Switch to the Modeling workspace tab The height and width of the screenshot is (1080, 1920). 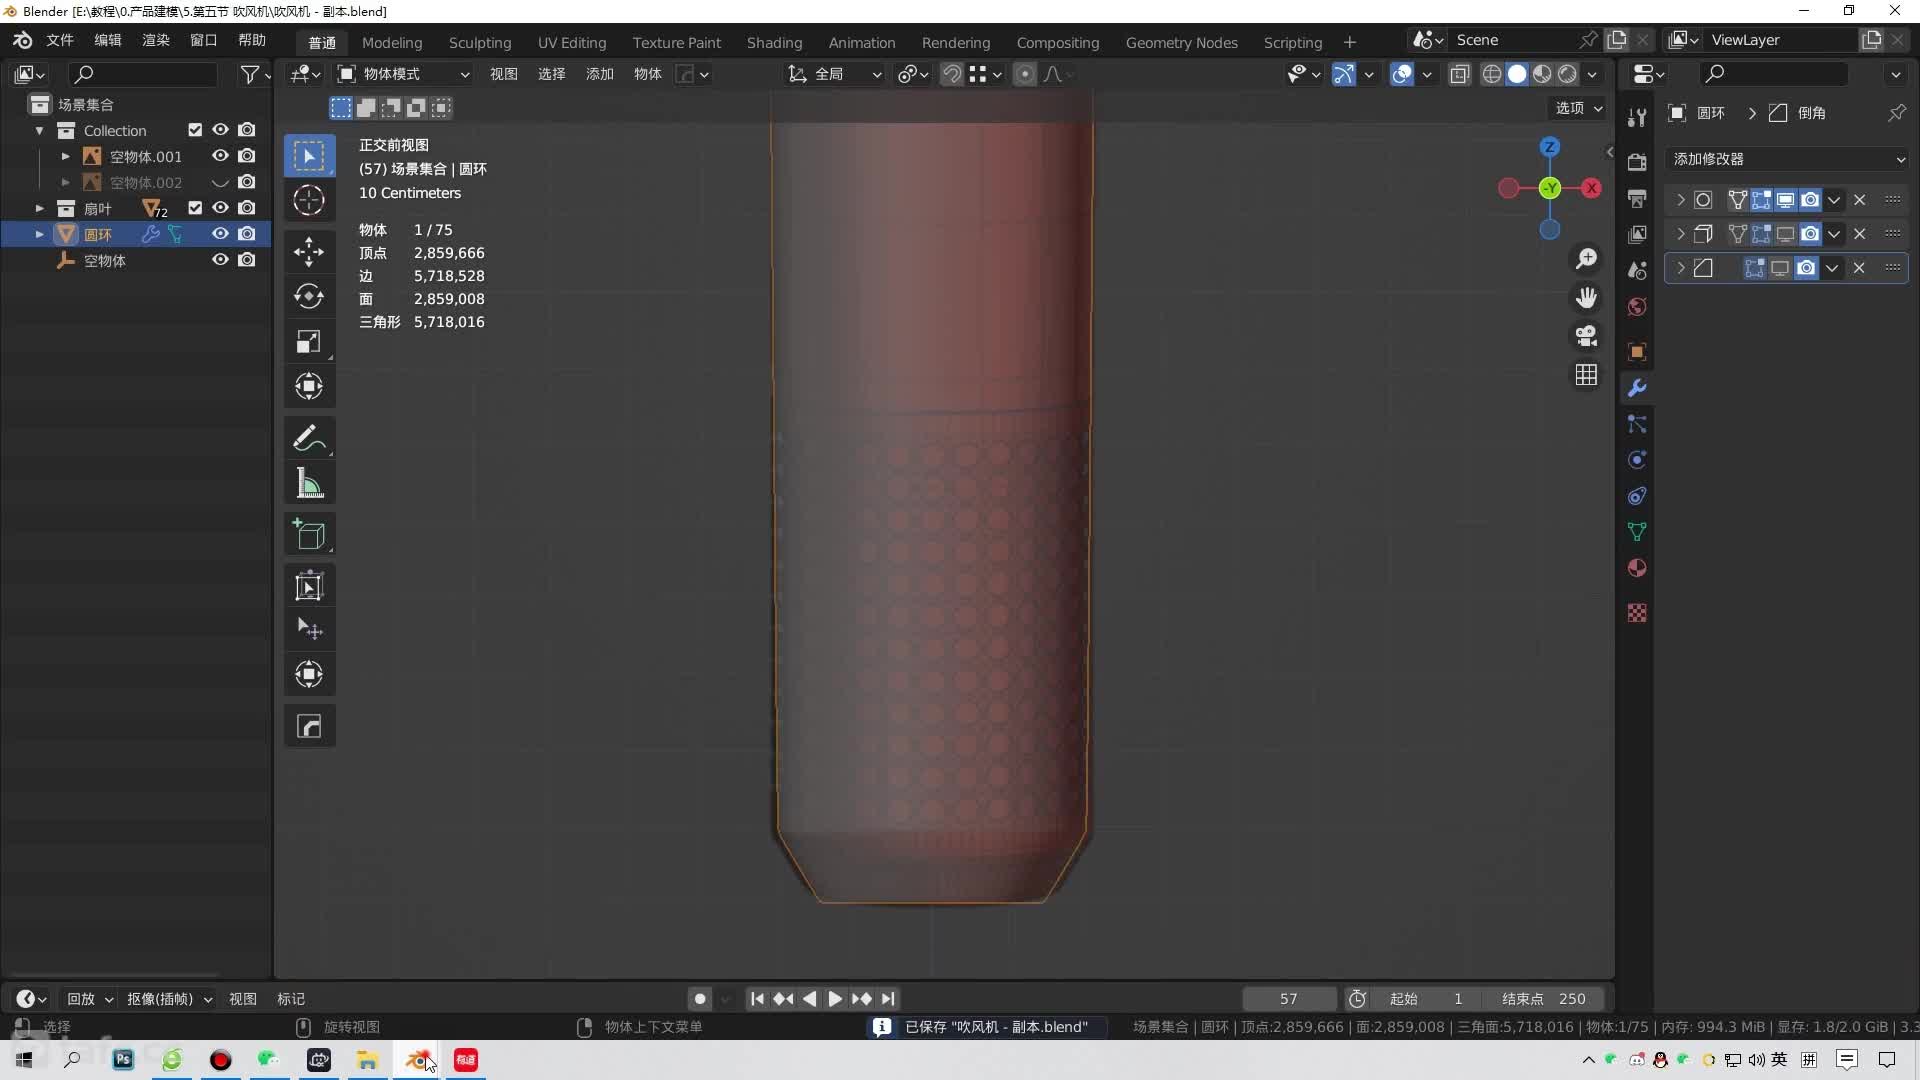click(392, 42)
